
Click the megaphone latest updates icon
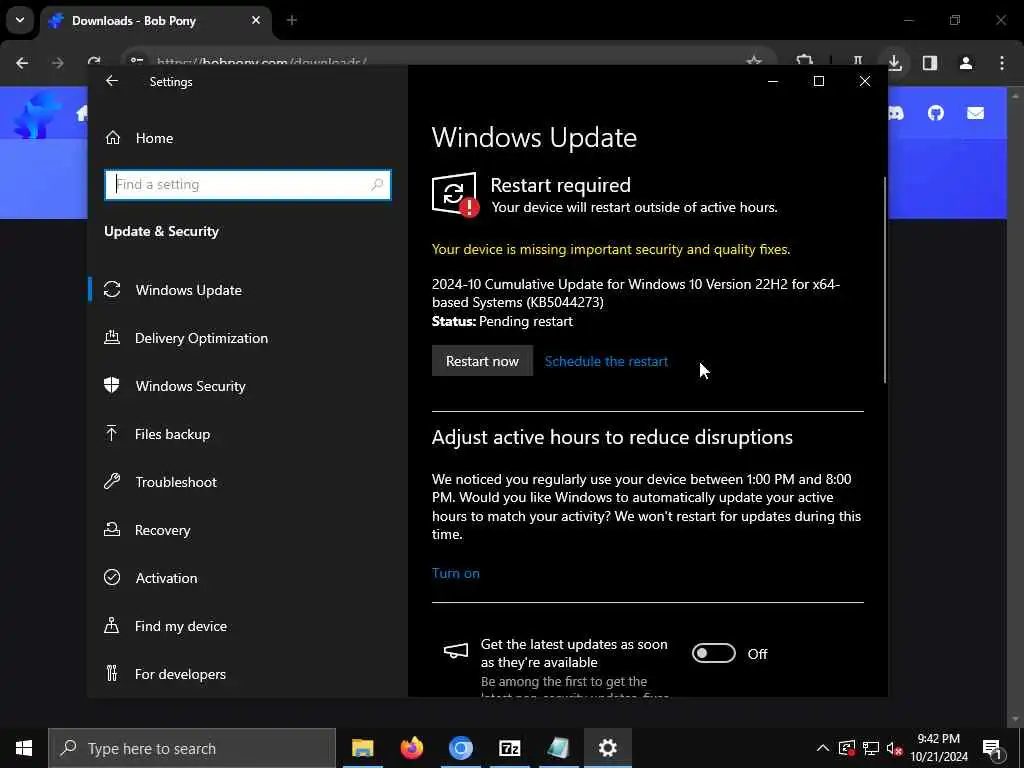[456, 651]
